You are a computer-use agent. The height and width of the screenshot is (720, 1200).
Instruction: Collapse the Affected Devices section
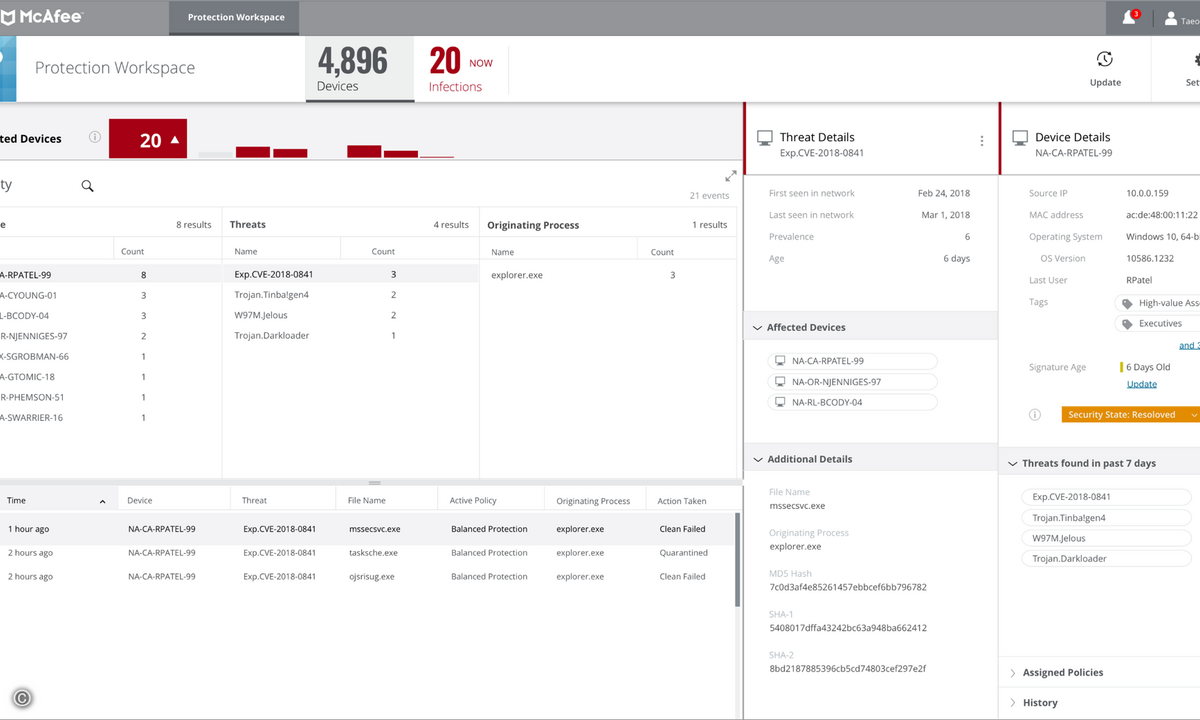pyautogui.click(x=757, y=327)
